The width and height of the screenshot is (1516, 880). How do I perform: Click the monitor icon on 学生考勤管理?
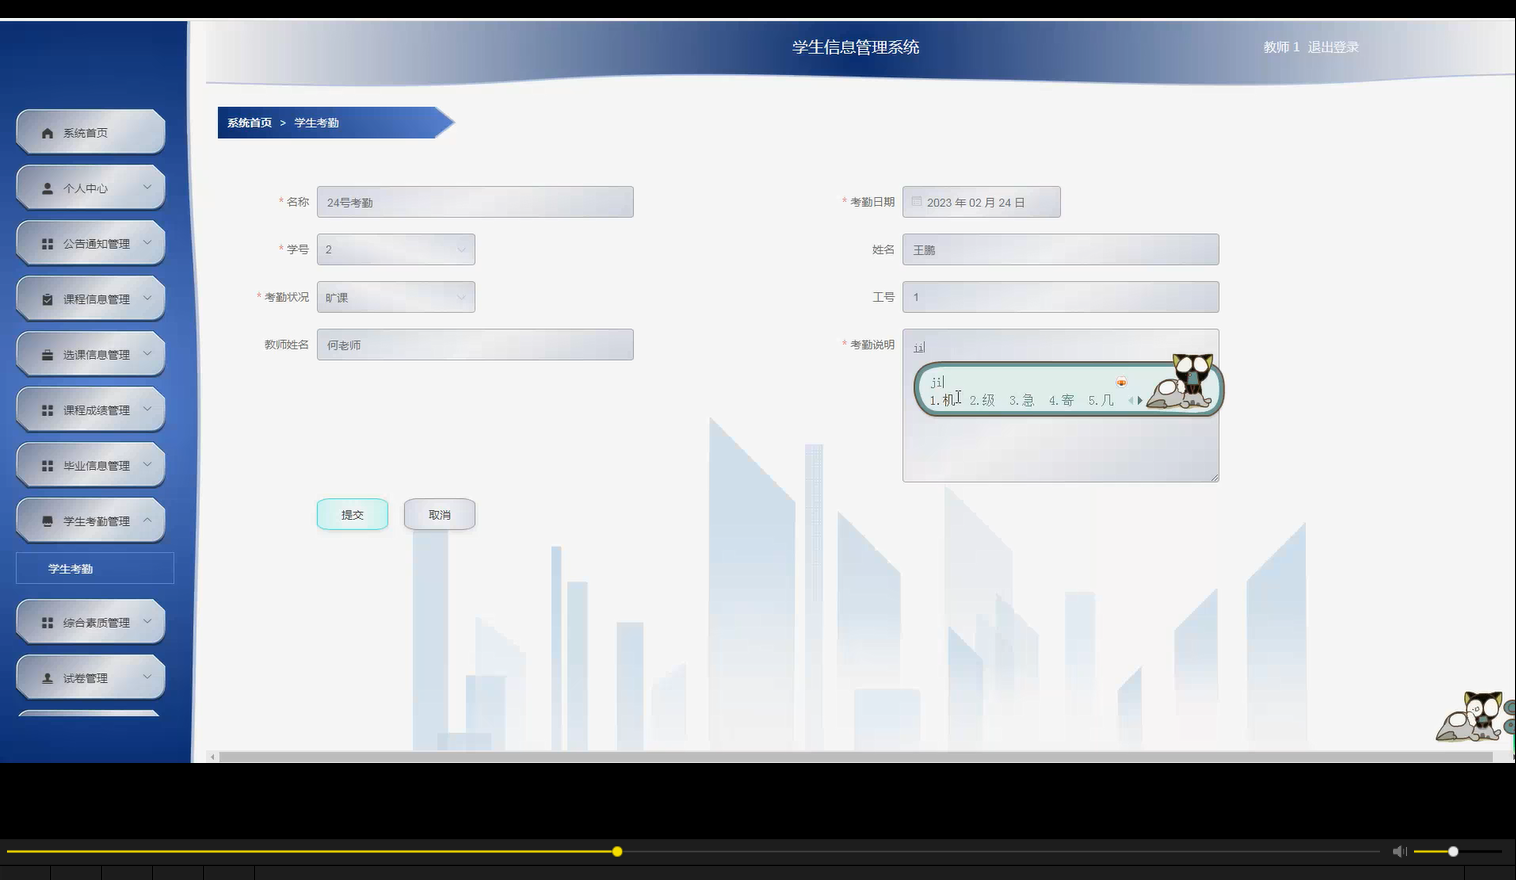point(45,520)
